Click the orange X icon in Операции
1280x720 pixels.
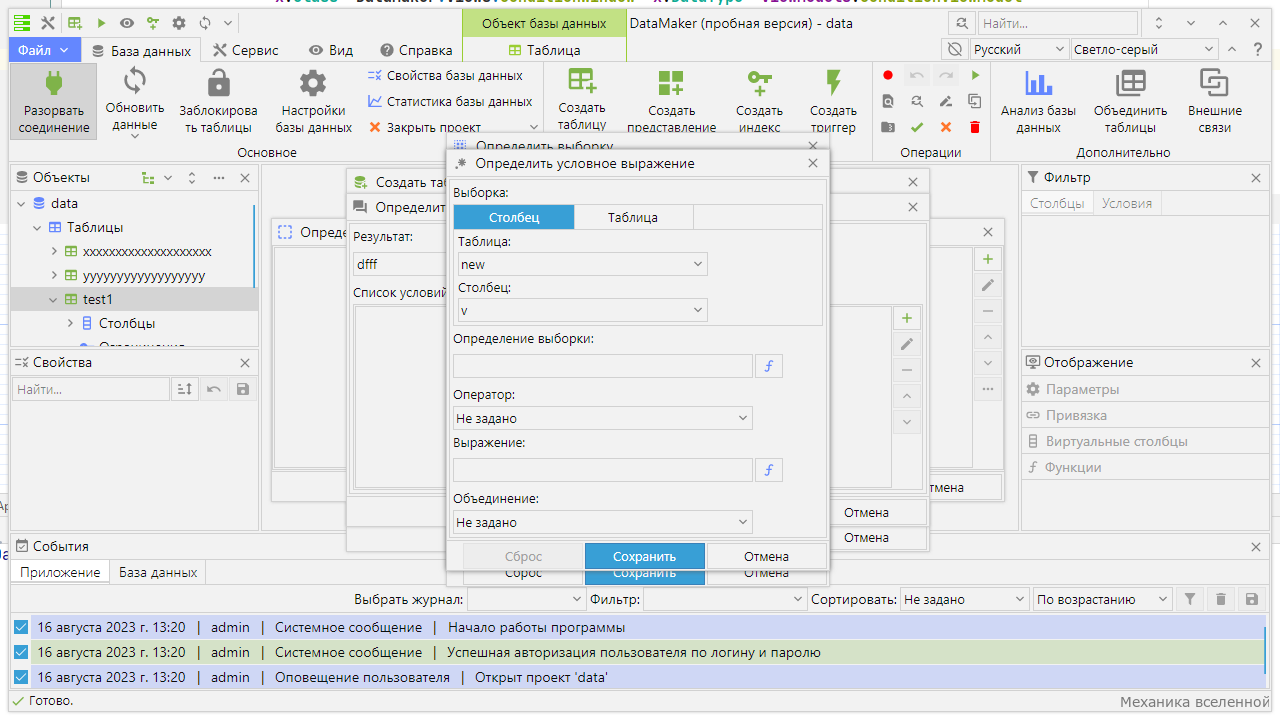[x=946, y=127]
